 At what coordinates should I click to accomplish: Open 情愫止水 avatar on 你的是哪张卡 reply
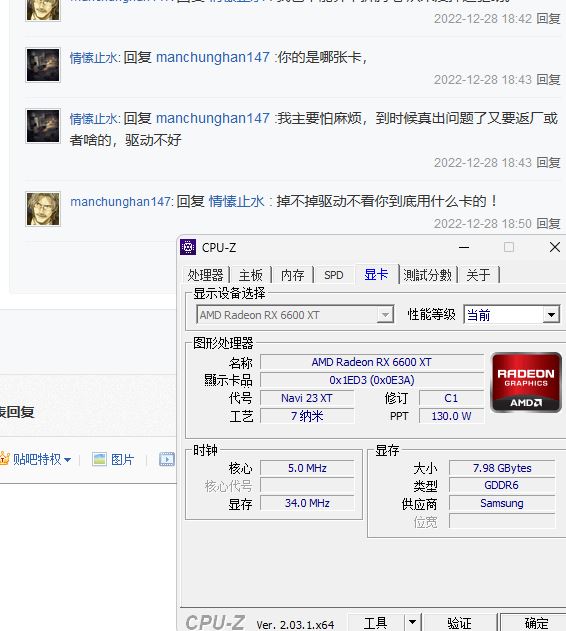coord(43,65)
